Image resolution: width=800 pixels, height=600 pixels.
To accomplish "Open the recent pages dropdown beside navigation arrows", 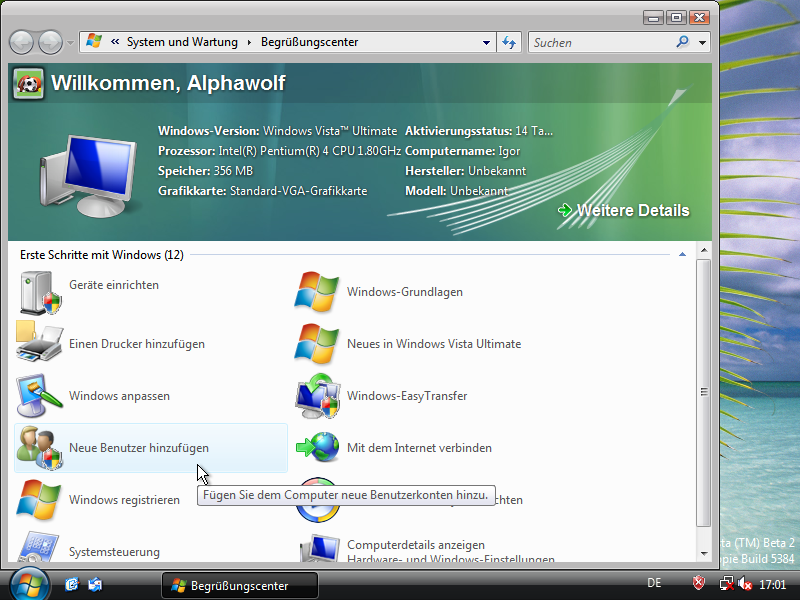I will click(x=70, y=42).
